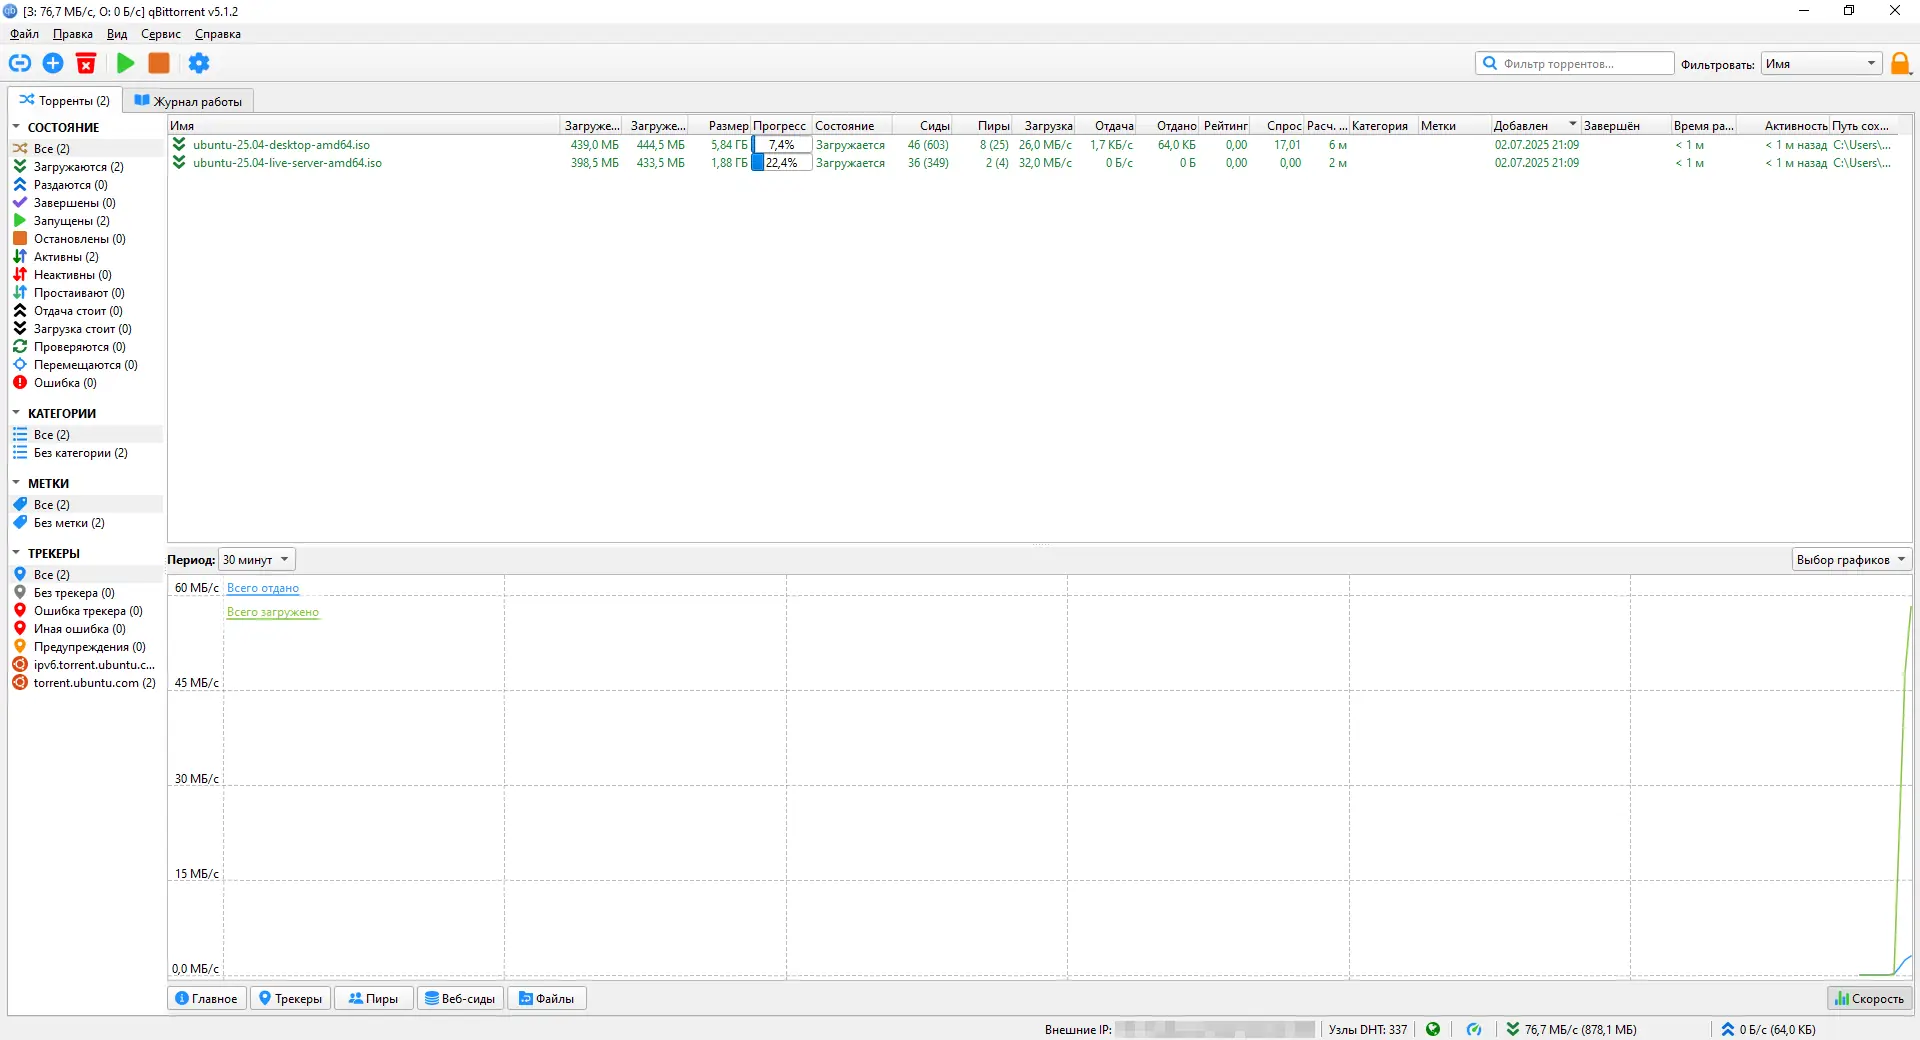Open the Файлы details tab
Image resolution: width=1920 pixels, height=1040 pixels.
coord(547,998)
